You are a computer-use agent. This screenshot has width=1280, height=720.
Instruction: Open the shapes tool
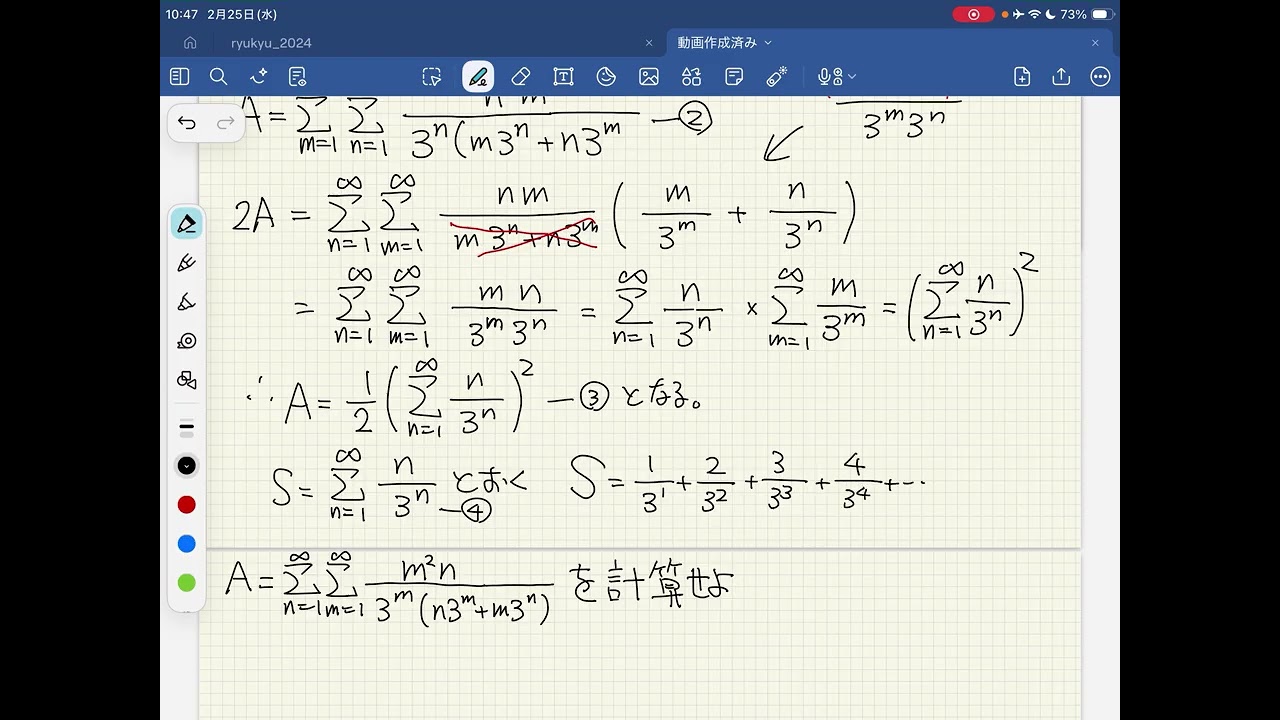tap(606, 77)
